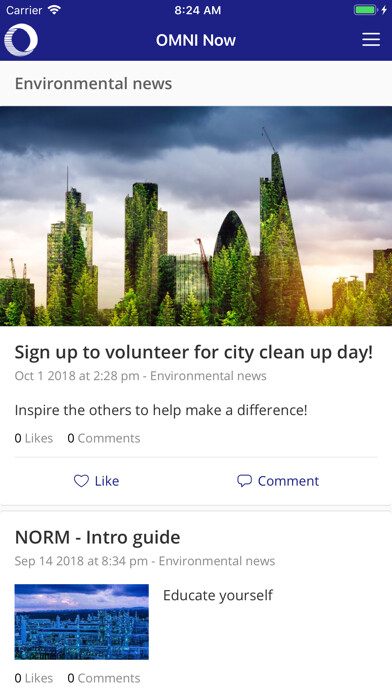Tap the speech bubble Comment icon

tap(244, 481)
